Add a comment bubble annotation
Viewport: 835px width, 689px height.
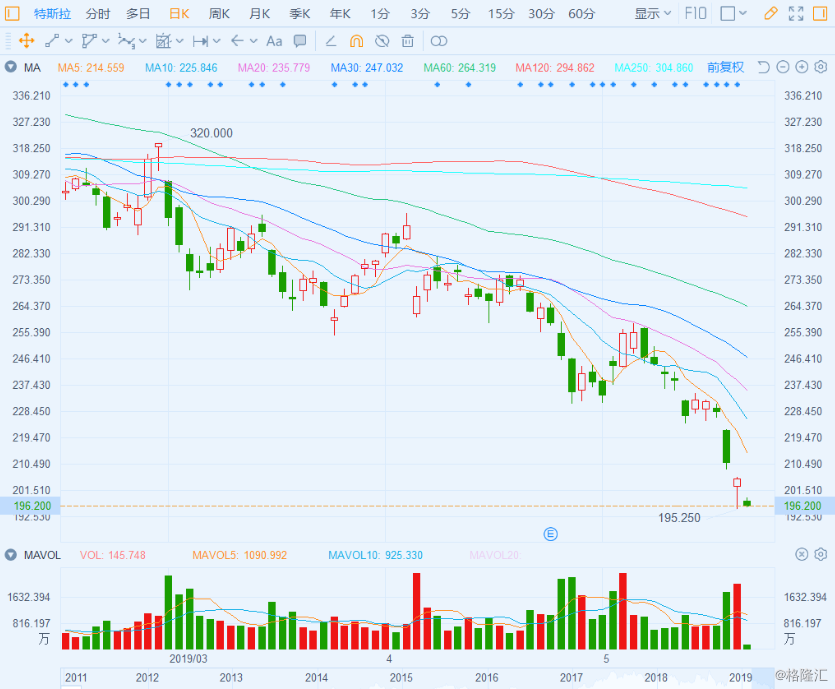(x=300, y=41)
